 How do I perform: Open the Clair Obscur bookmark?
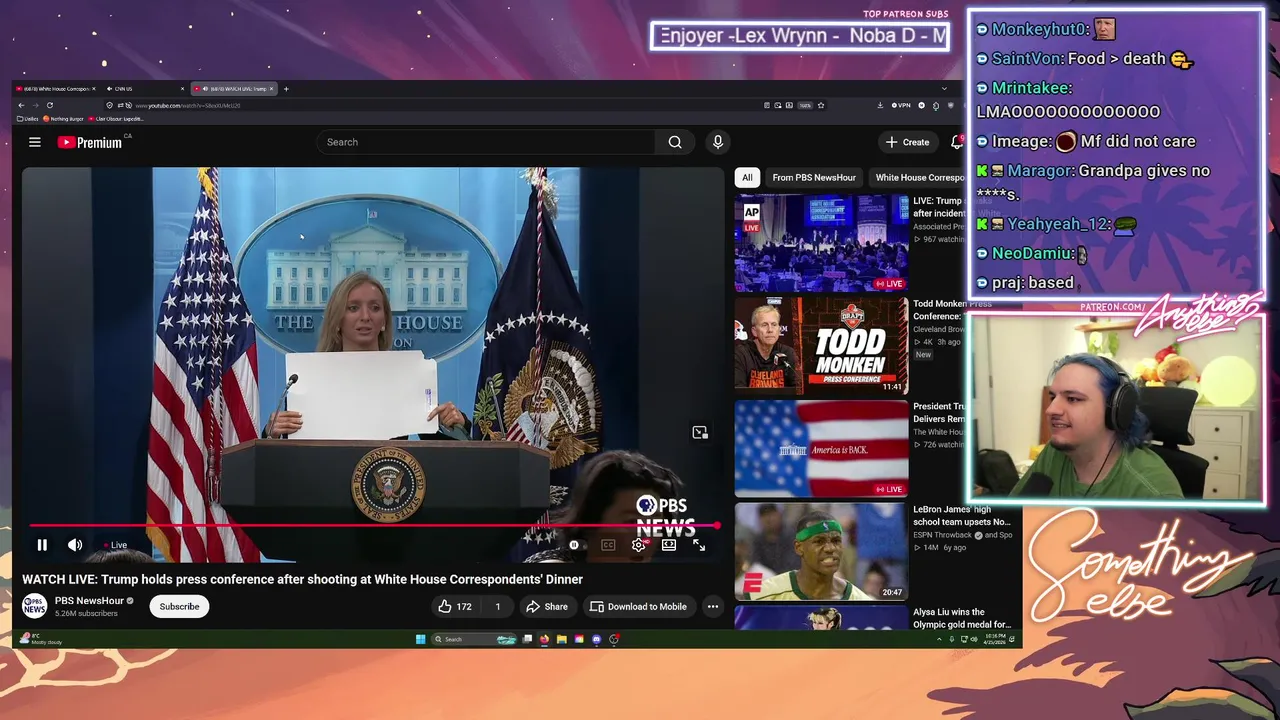click(116, 119)
